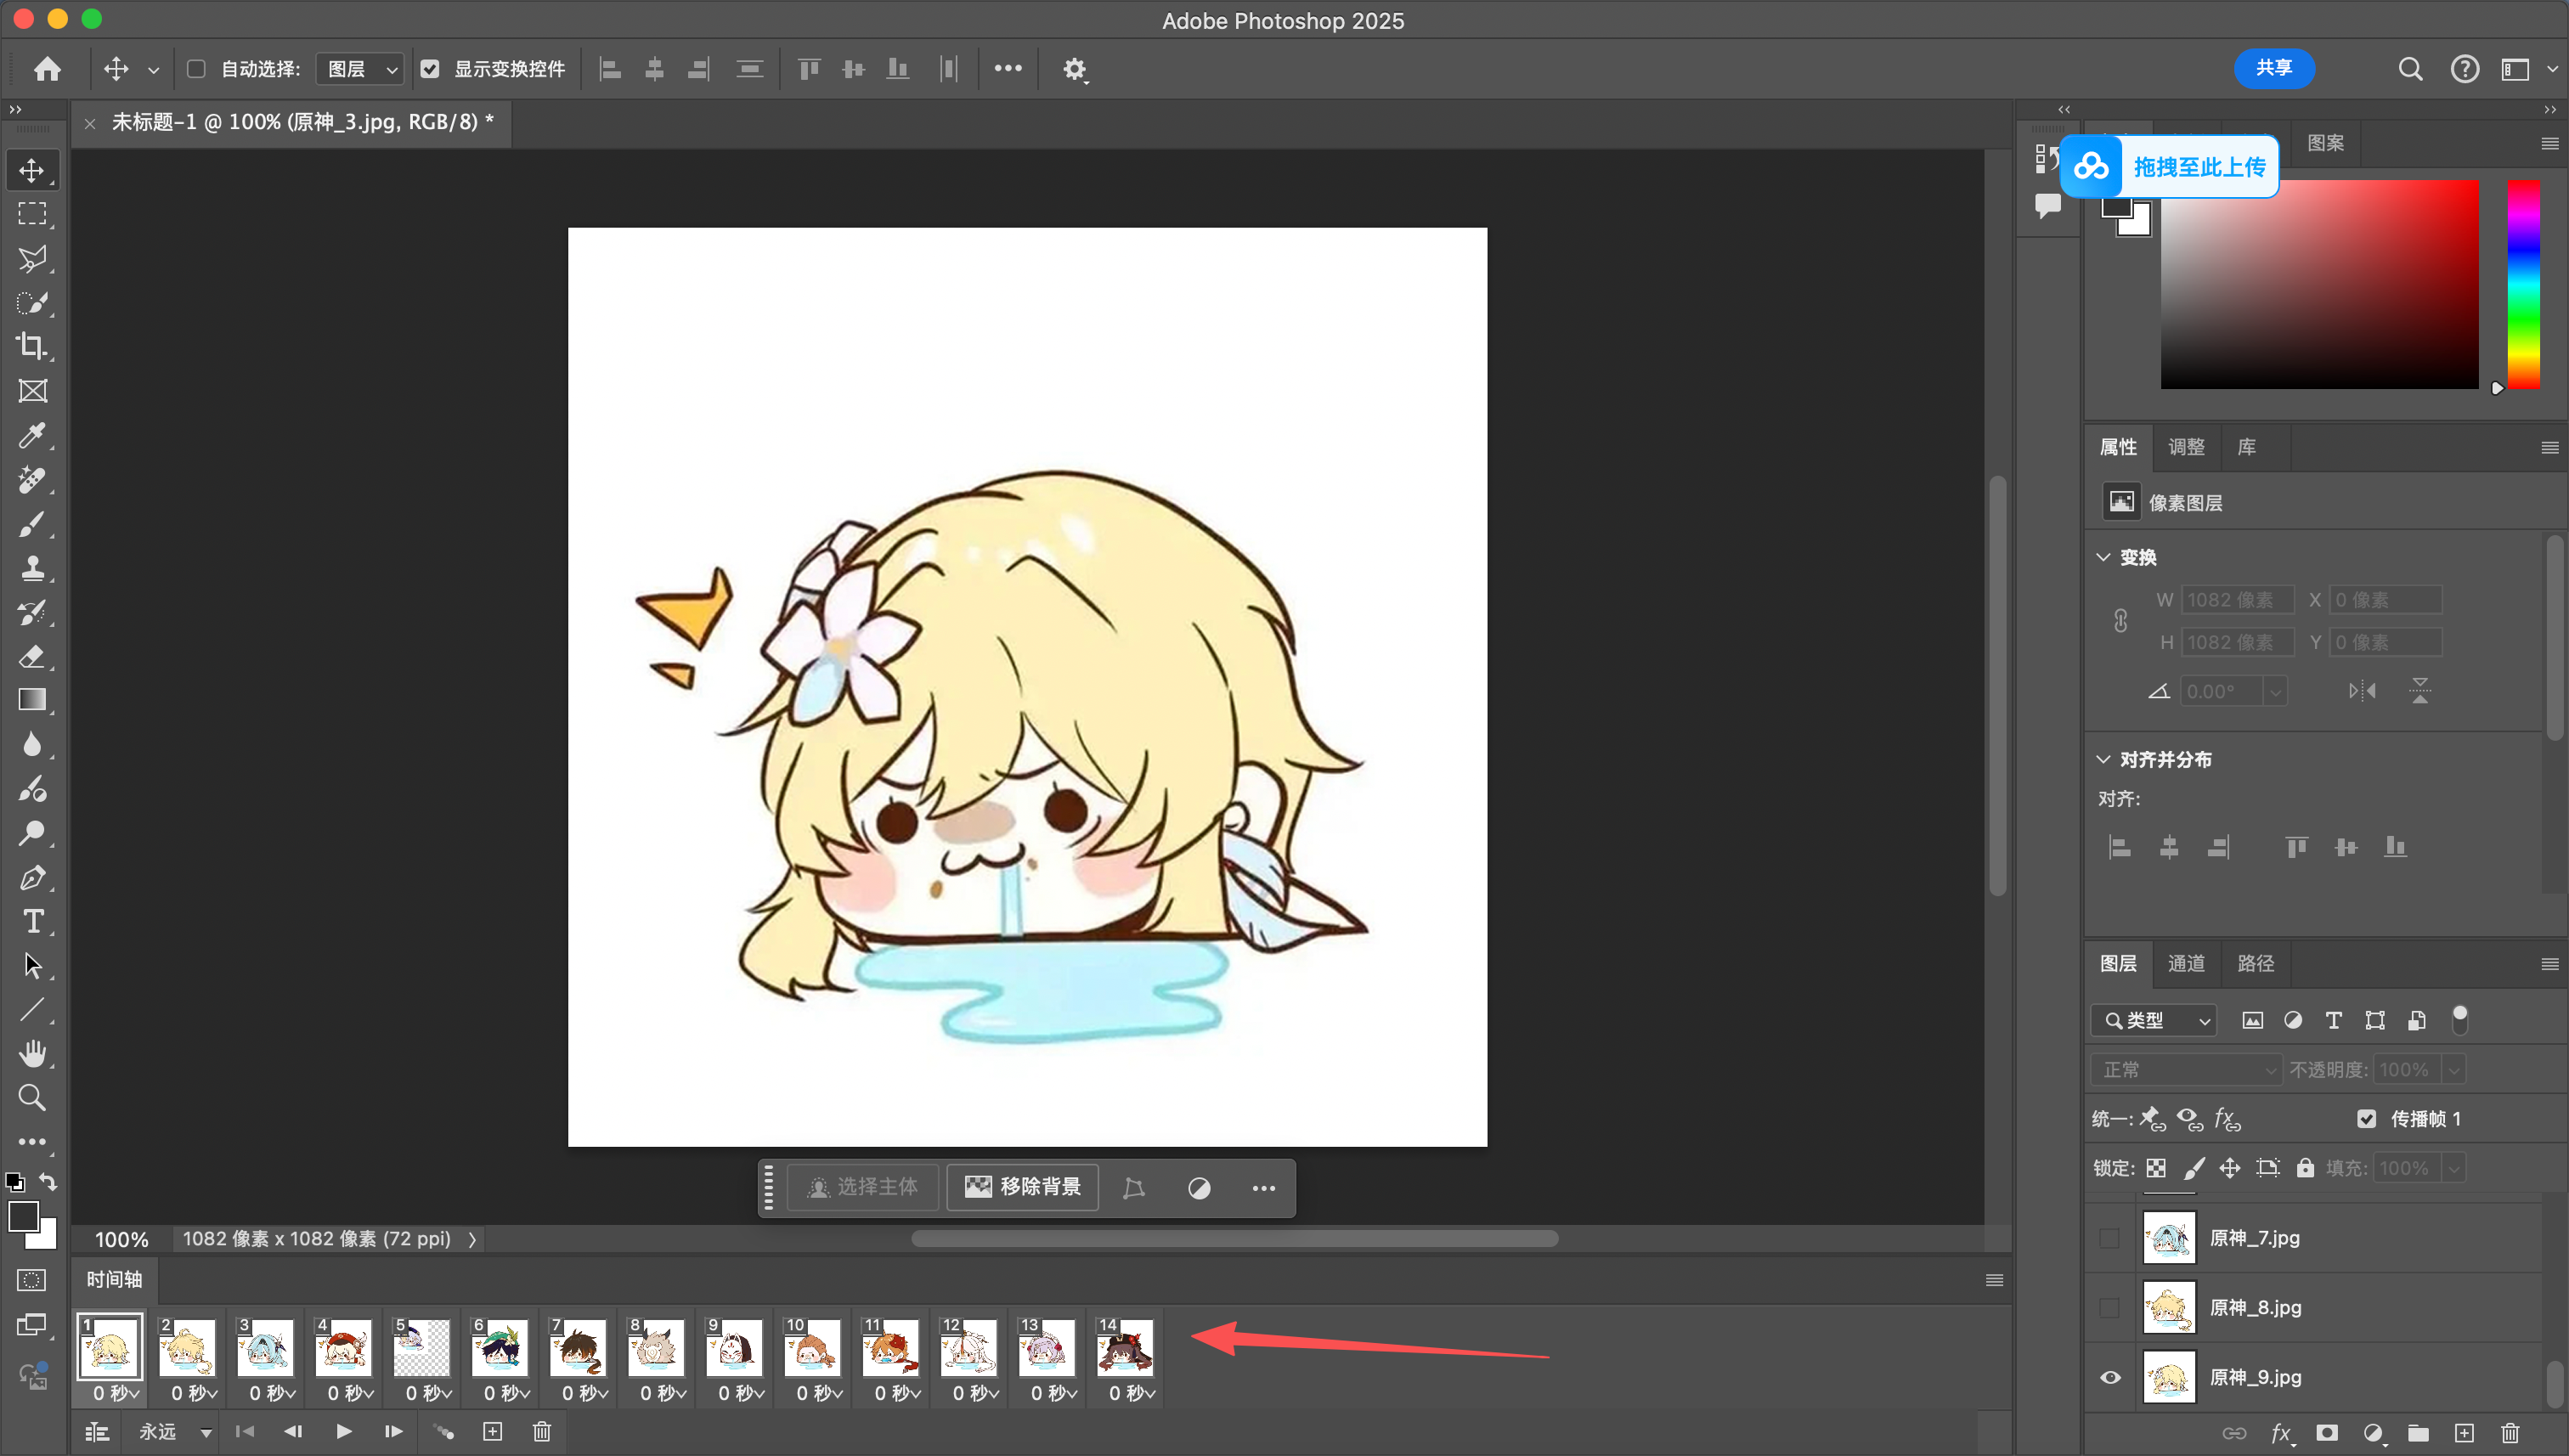Screen dimensions: 2569x1456
Task: Open the 永远 loop options dropdown
Action: click(x=174, y=1431)
